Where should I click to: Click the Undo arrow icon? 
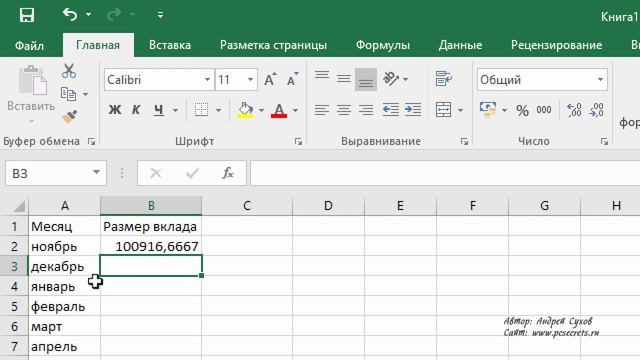click(x=70, y=15)
